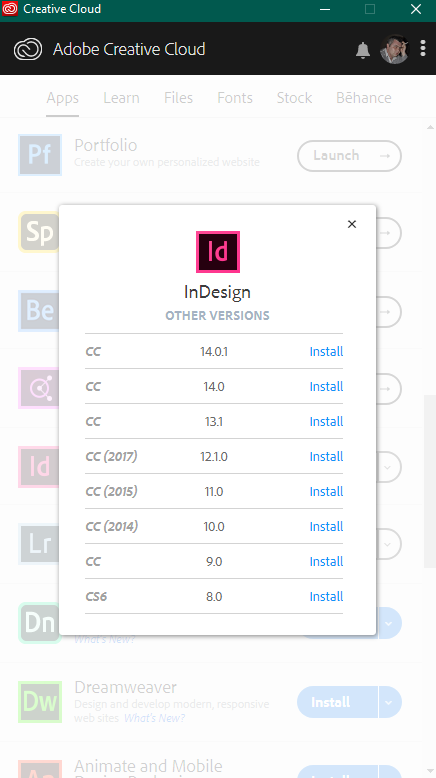Image resolution: width=436 pixels, height=778 pixels.
Task: Click the Portfolio Pf app icon
Action: point(40,155)
